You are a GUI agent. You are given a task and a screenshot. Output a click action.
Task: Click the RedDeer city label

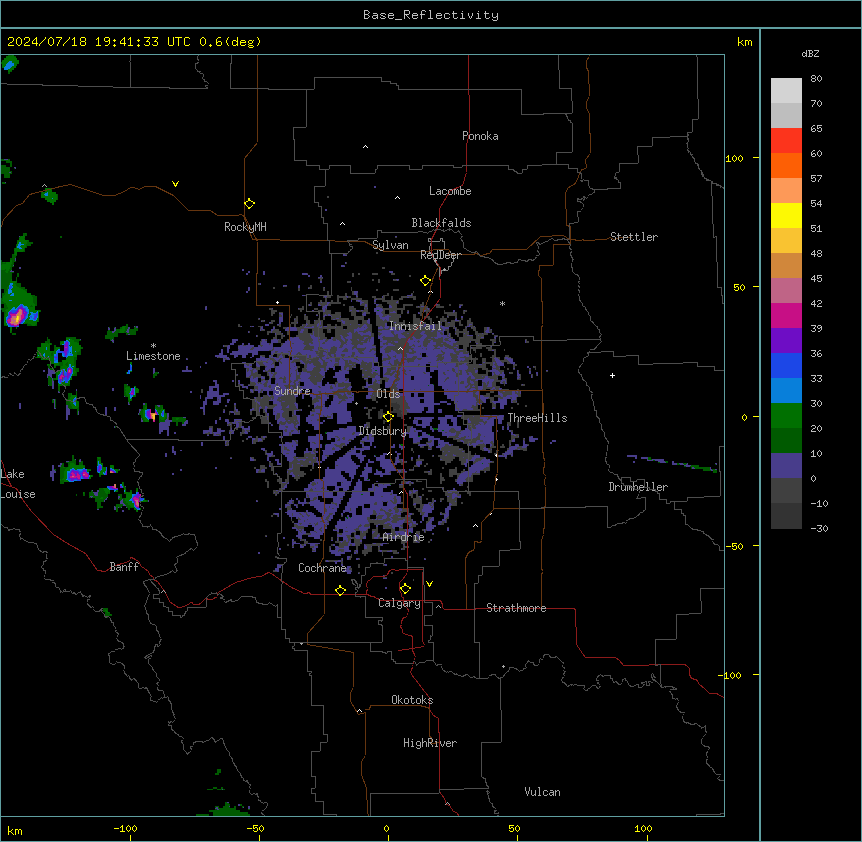point(440,255)
